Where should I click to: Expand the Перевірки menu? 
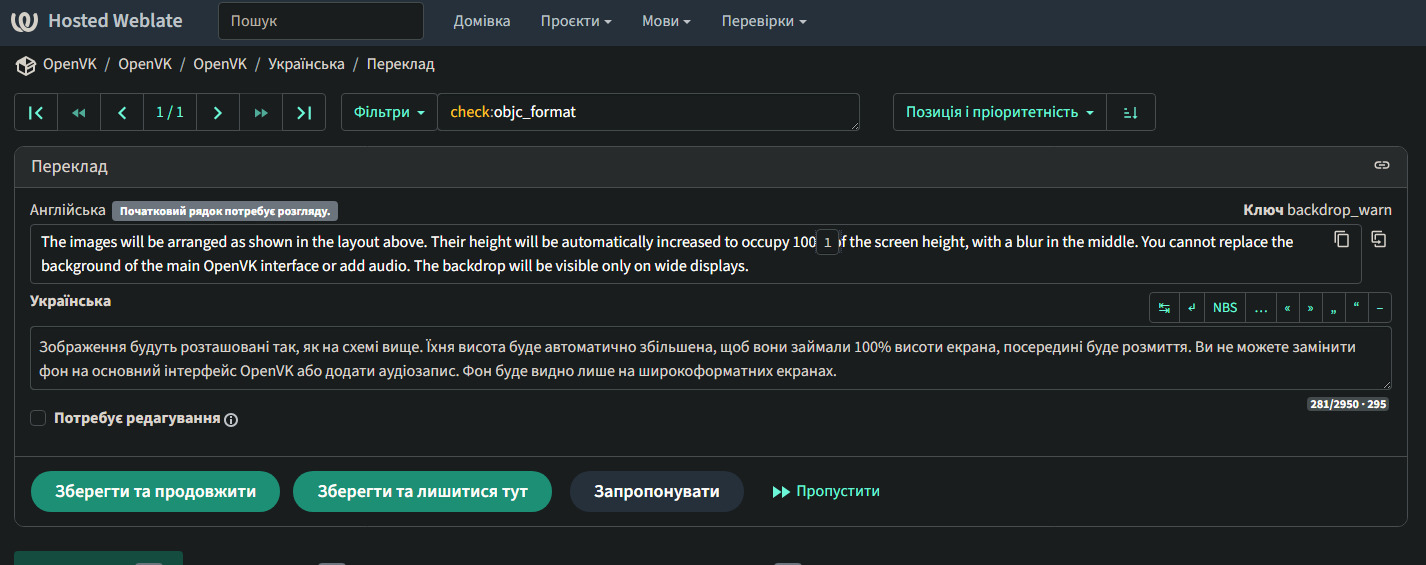point(764,21)
